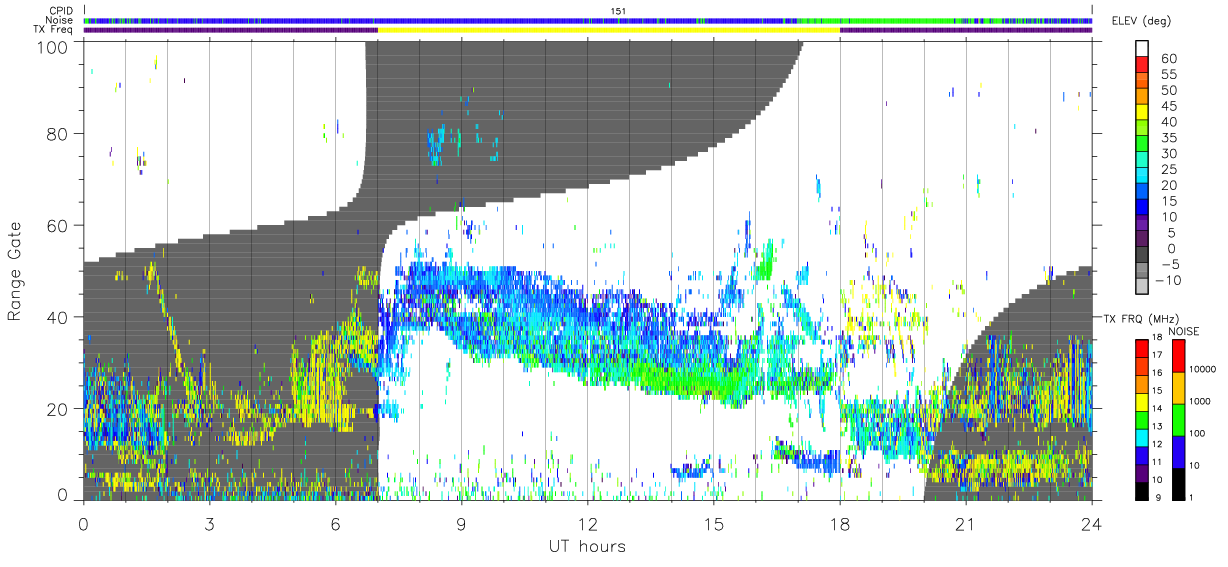The height and width of the screenshot is (567, 1228).
Task: Click the white top segment of ELEV colorbar
Action: (x=1143, y=48)
